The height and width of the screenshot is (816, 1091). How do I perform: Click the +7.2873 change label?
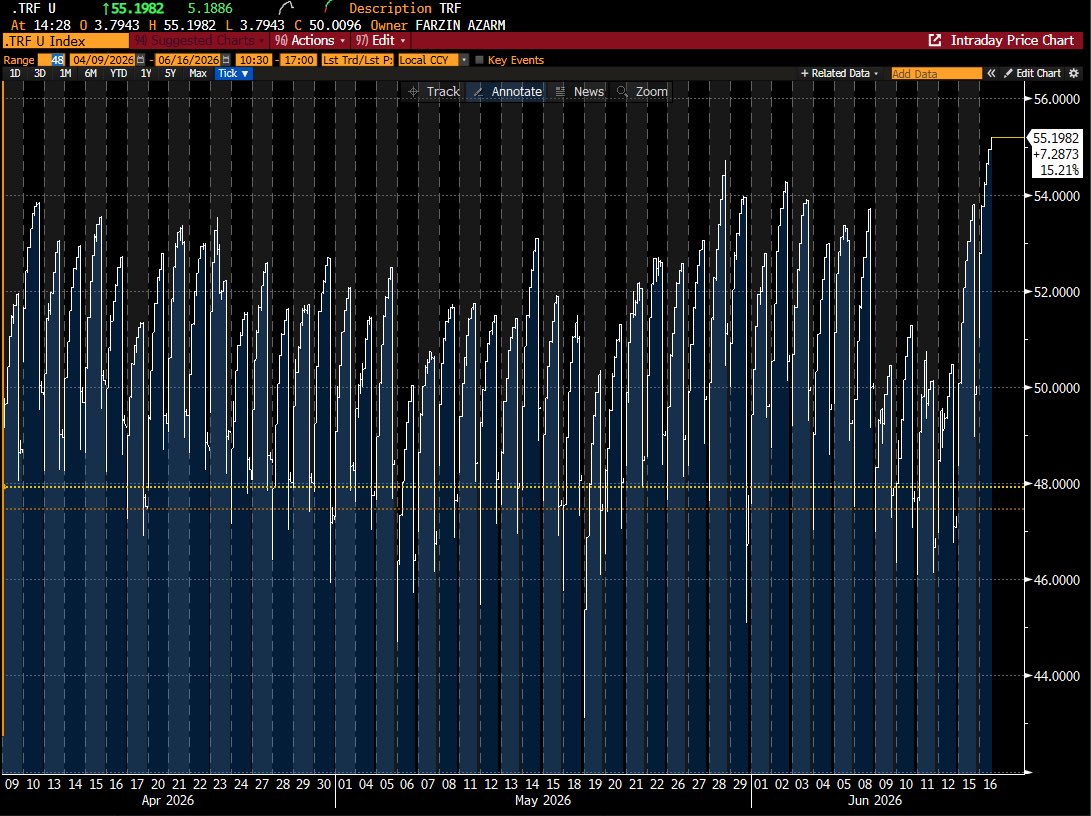point(1056,154)
